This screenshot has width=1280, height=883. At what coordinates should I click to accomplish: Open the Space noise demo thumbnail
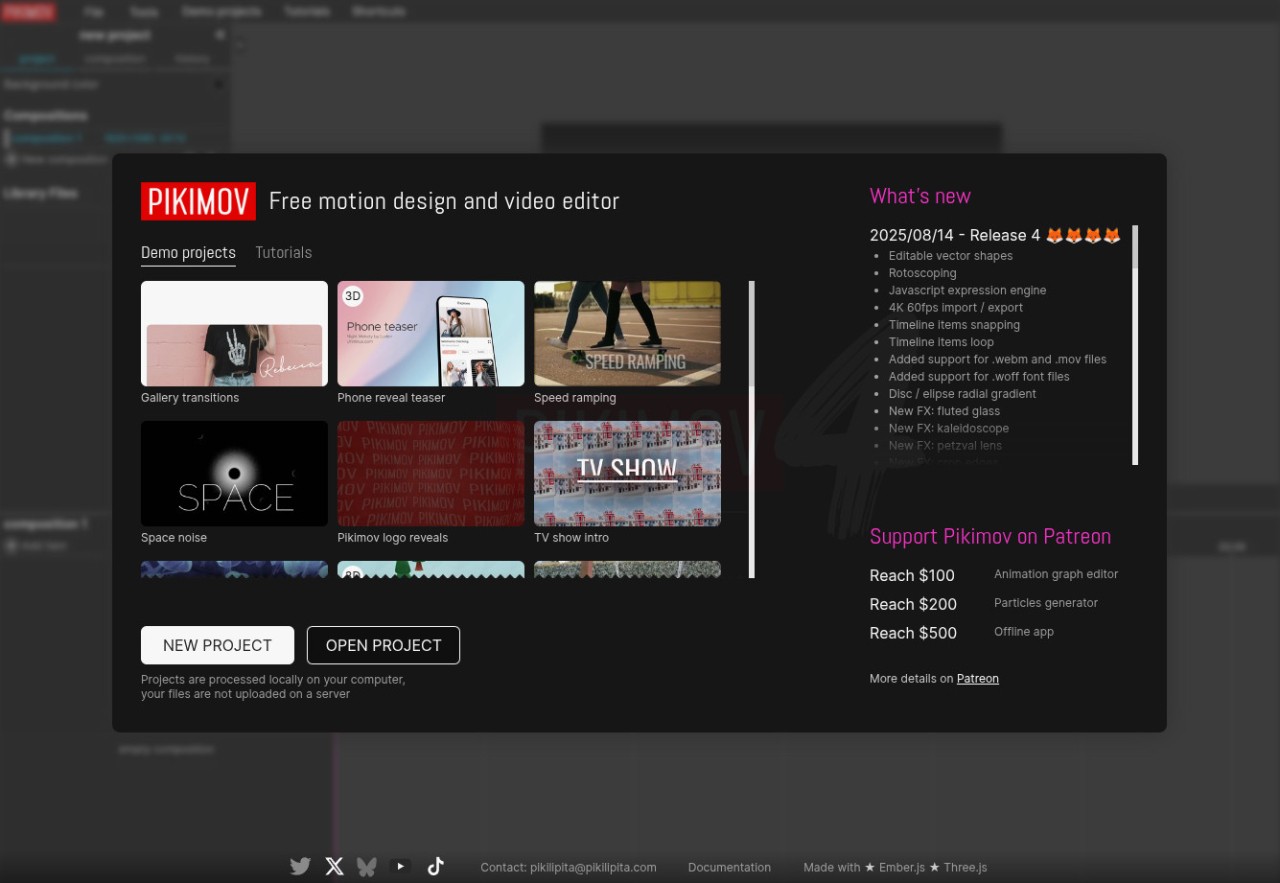click(x=234, y=473)
